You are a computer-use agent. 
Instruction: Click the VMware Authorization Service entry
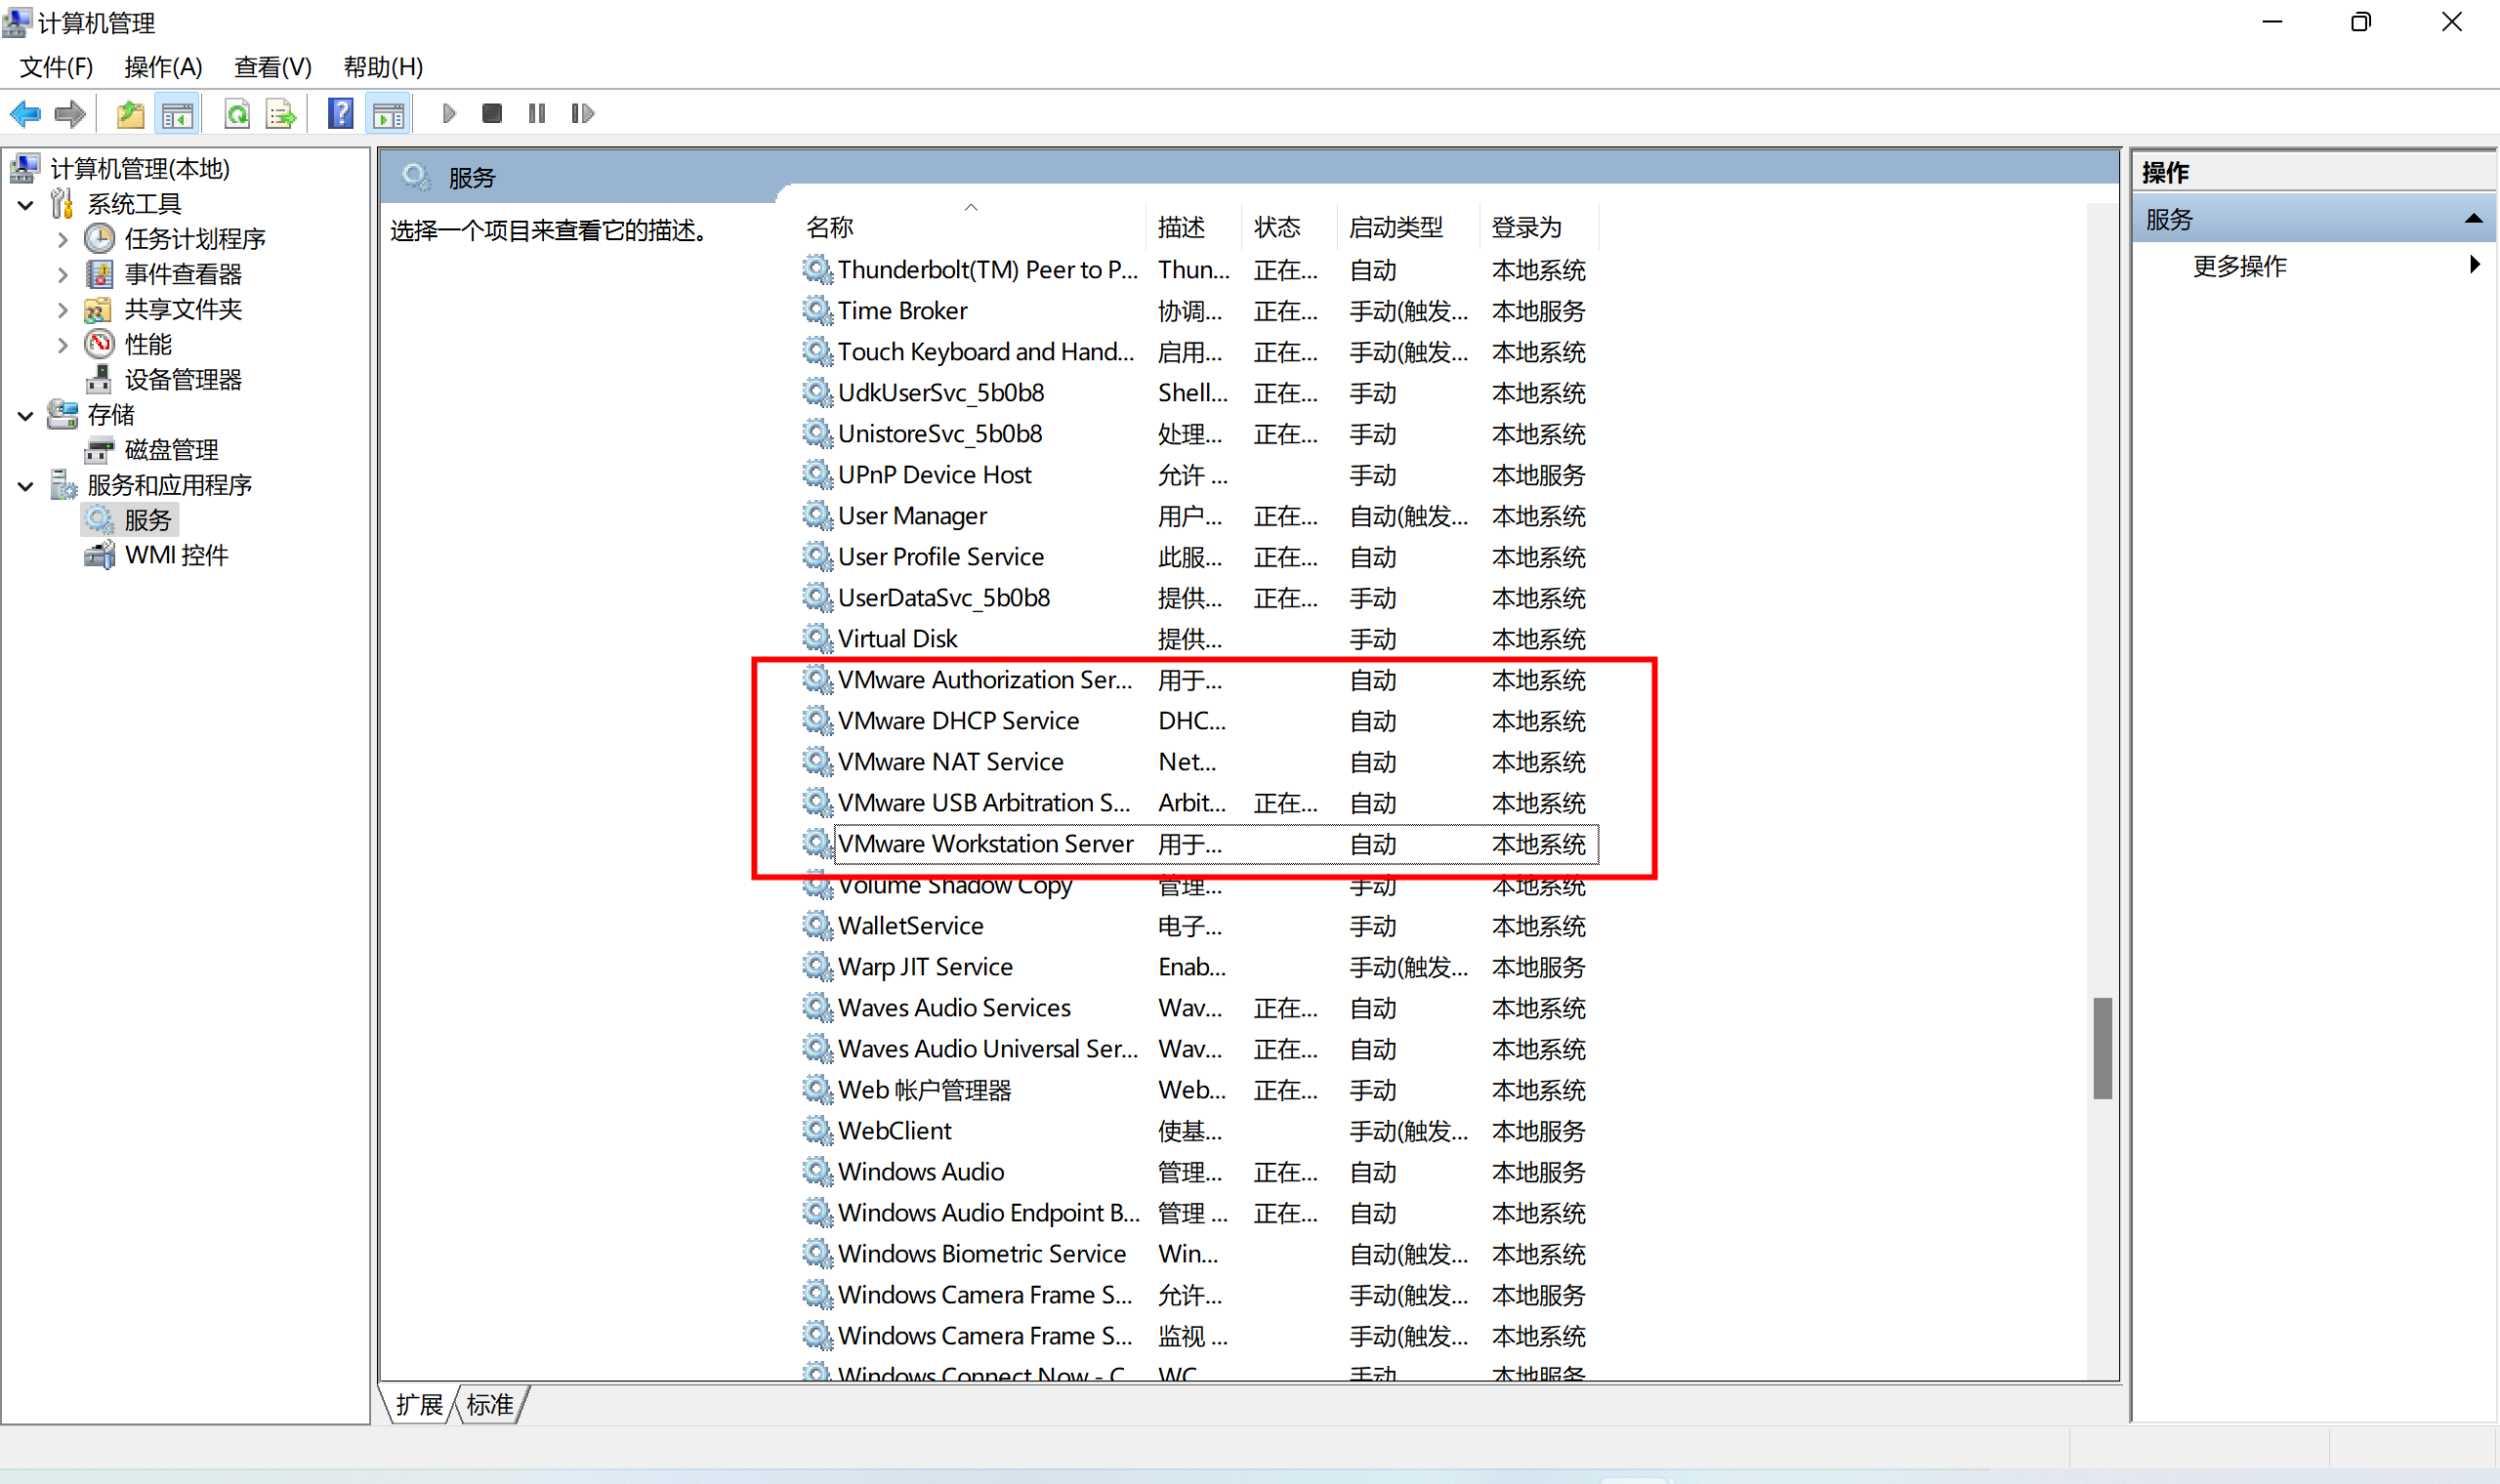coord(984,679)
